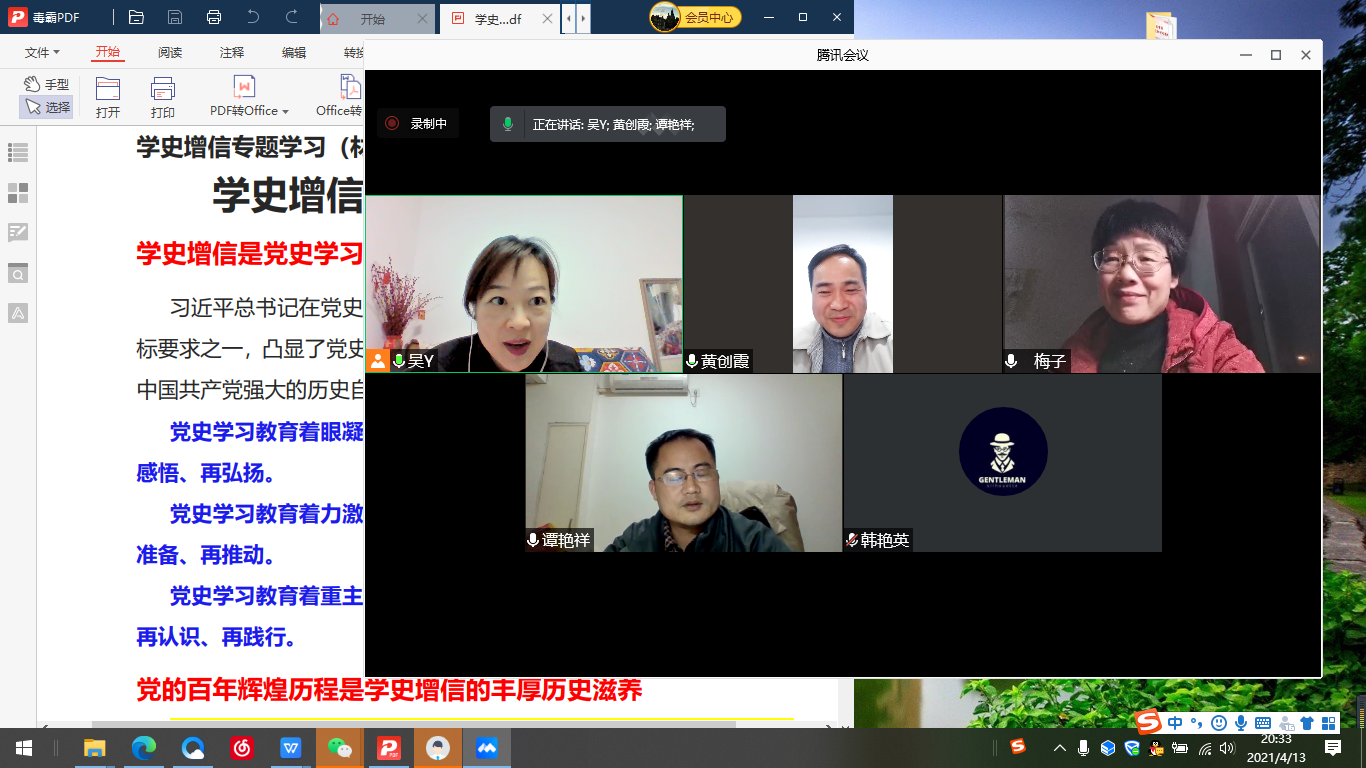This screenshot has width=1366, height=768.
Task: Click the 打印 print toolbar icon
Action: pyautogui.click(x=162, y=97)
